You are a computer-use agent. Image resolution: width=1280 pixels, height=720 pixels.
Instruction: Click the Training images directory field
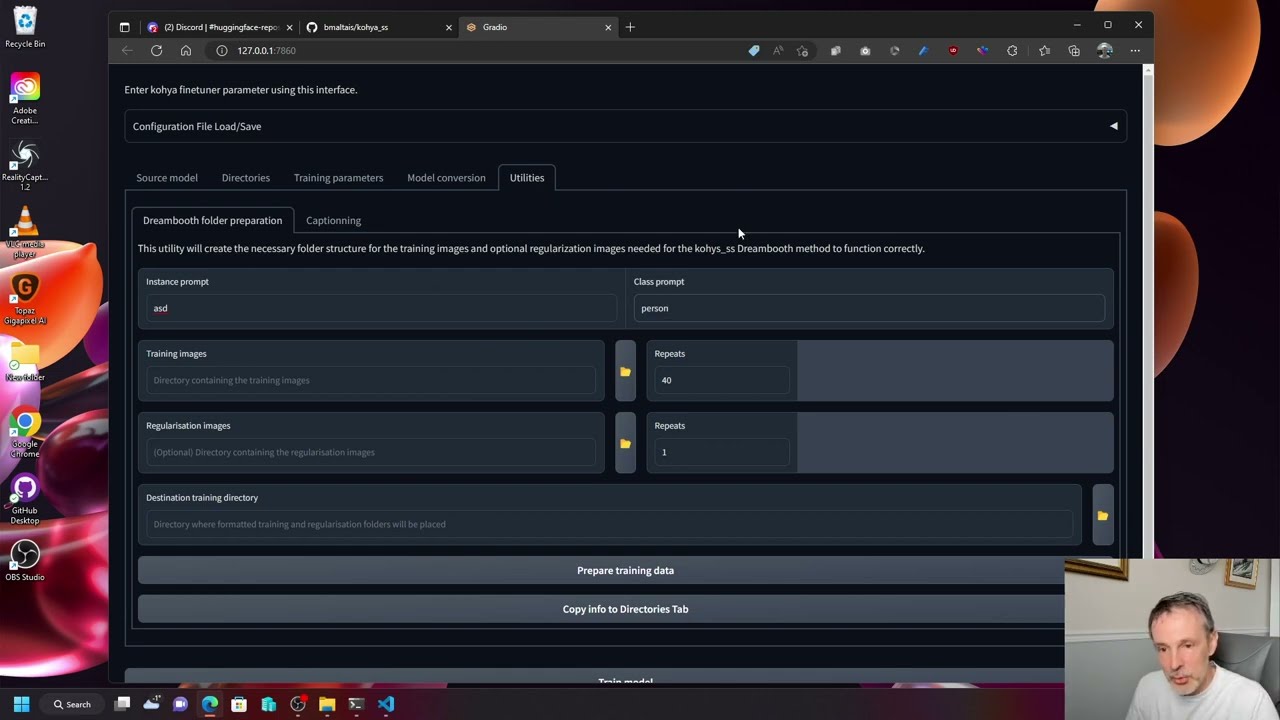coord(371,380)
